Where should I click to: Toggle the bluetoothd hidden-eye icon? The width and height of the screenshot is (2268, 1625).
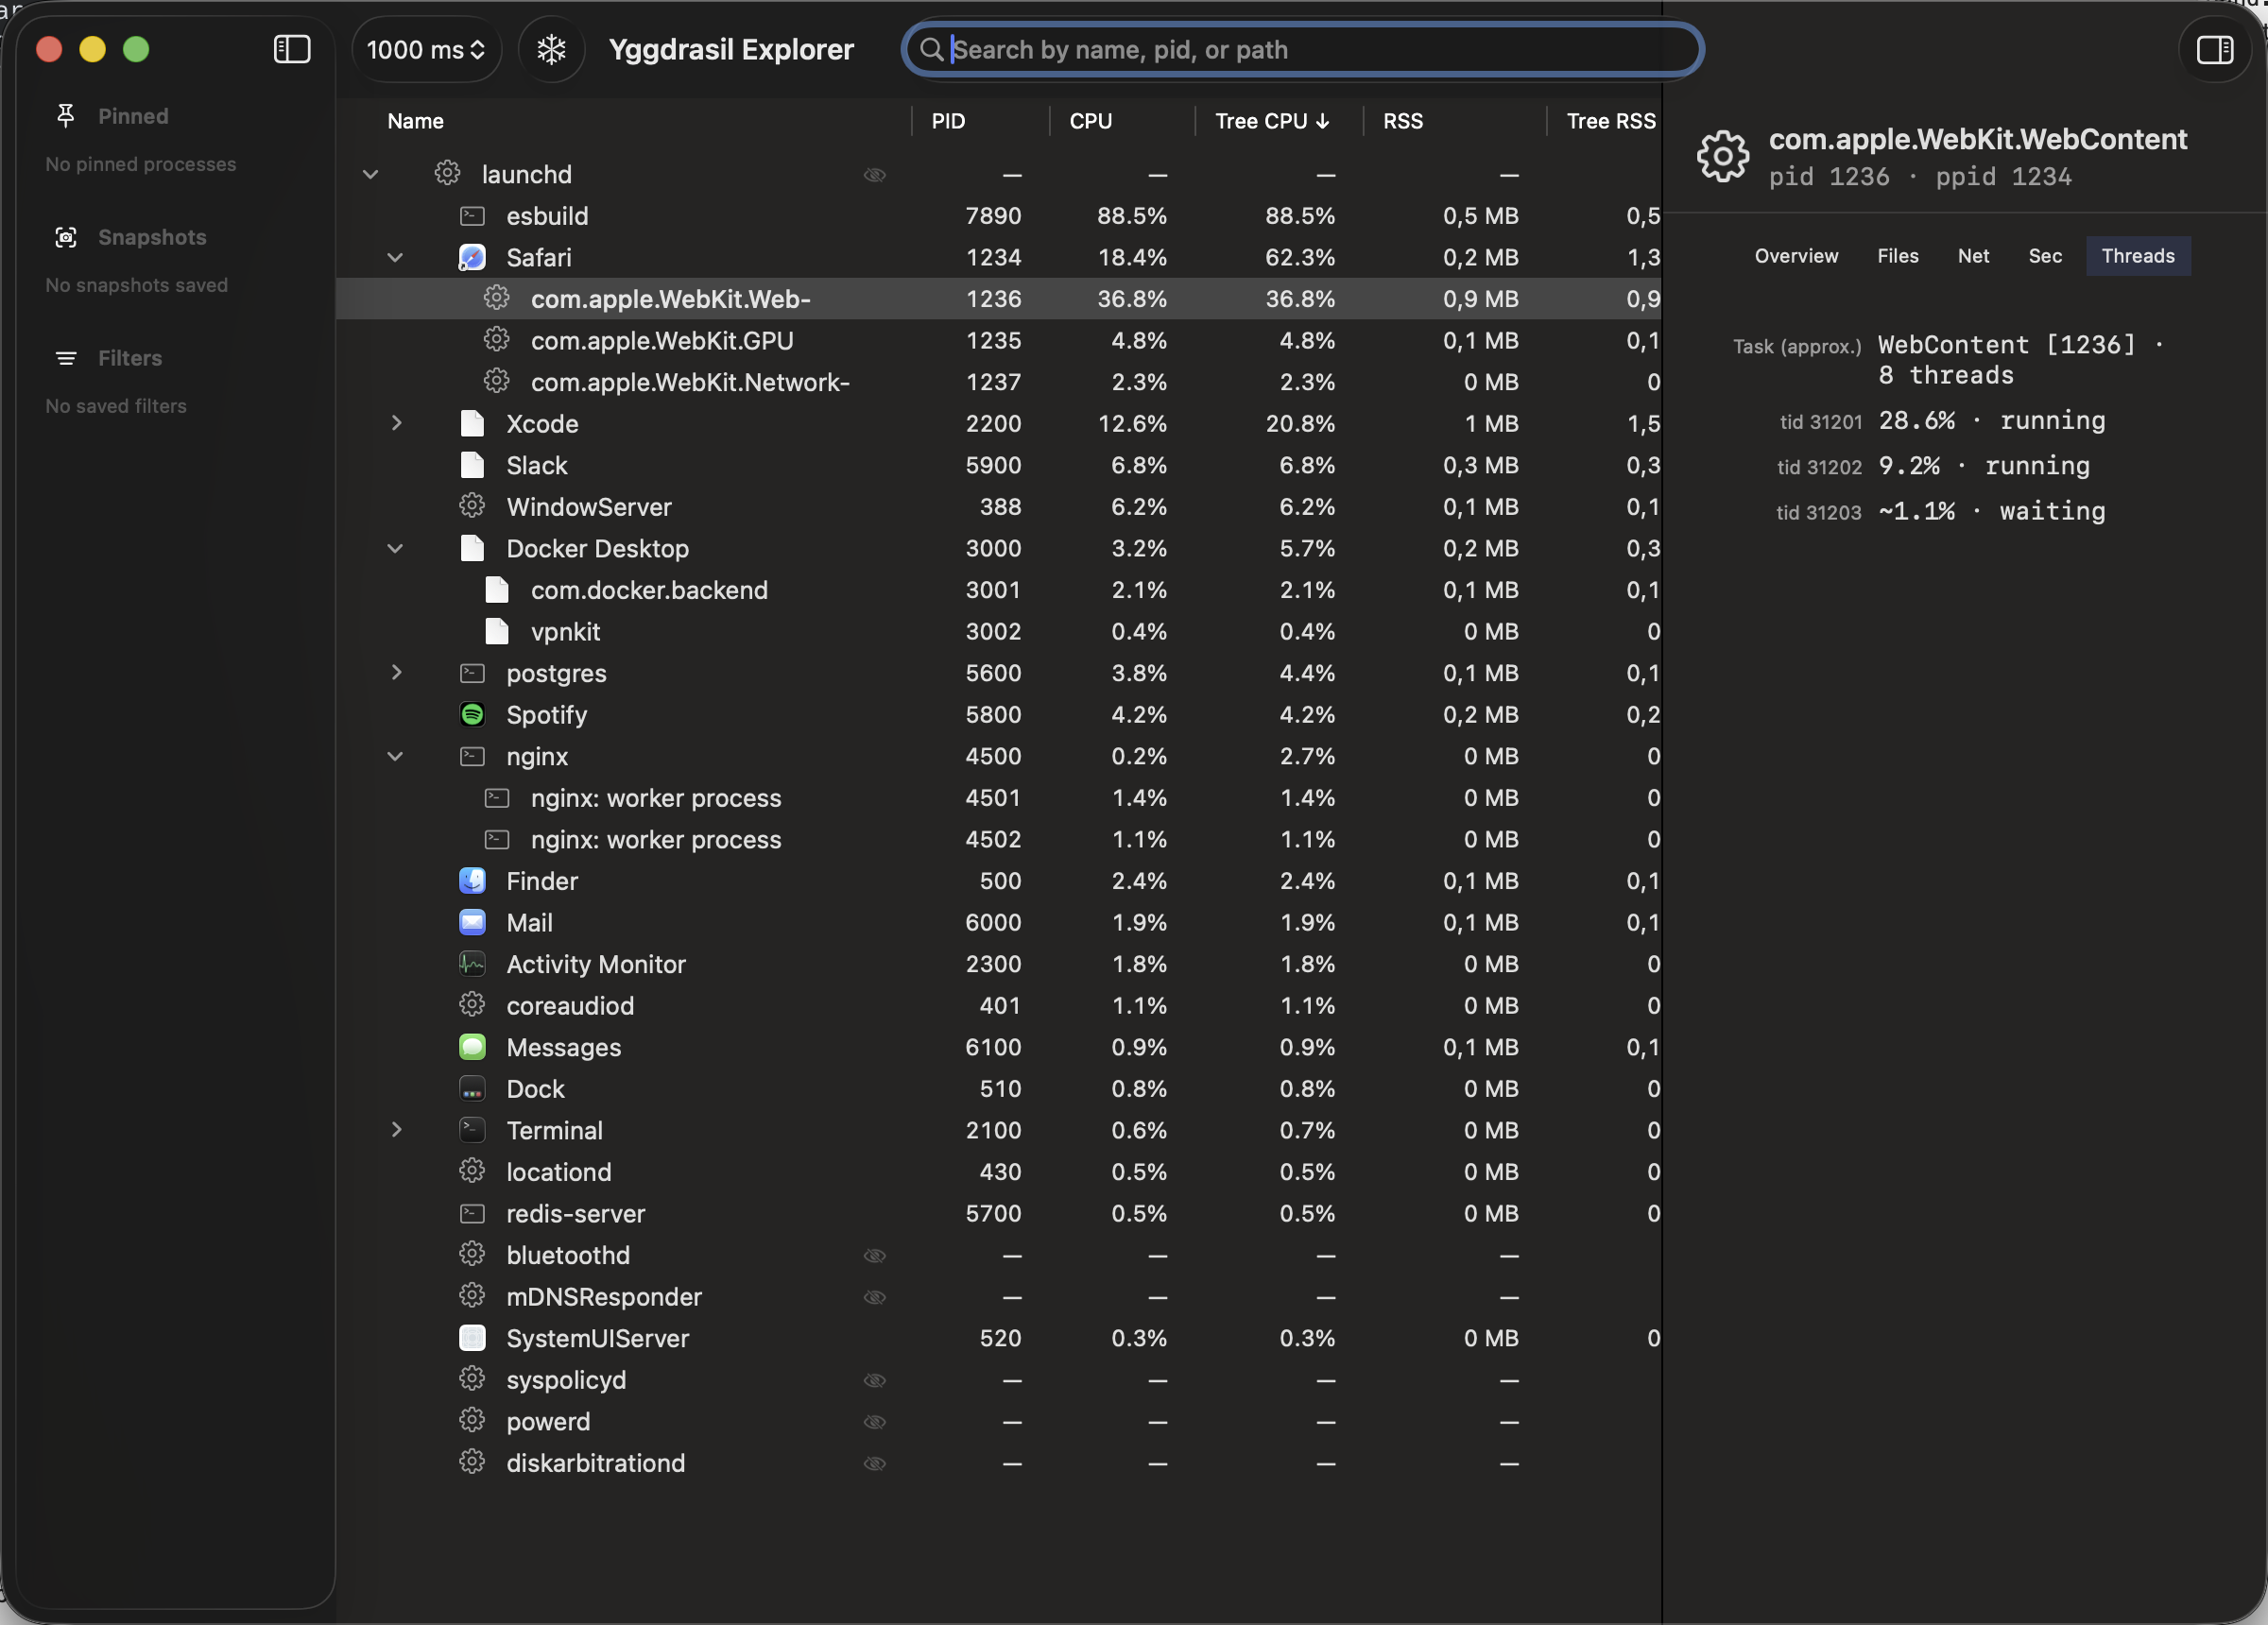pos(875,1255)
